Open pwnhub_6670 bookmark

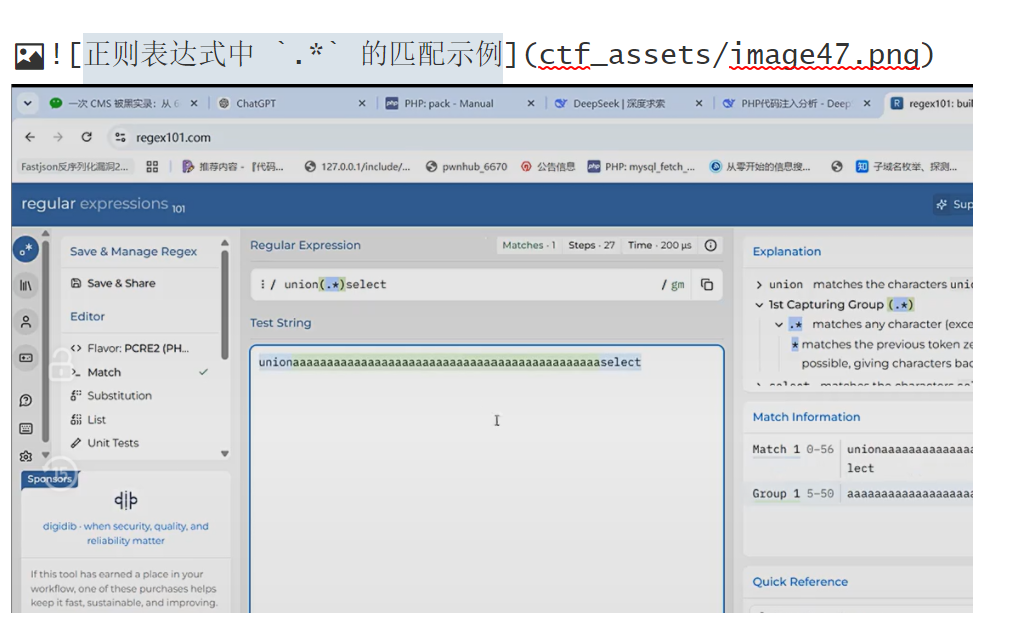(466, 167)
